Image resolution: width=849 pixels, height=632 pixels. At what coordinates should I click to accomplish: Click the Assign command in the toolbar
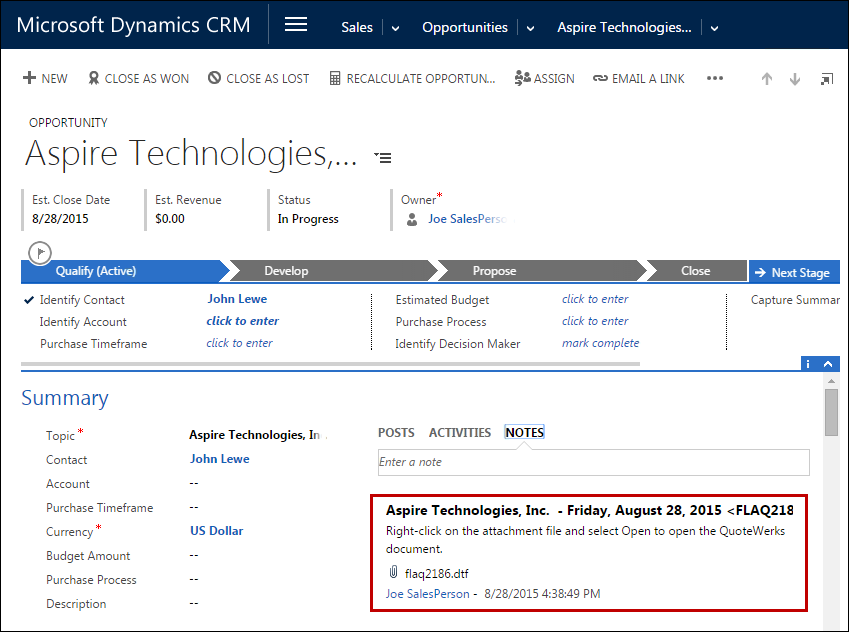544,77
